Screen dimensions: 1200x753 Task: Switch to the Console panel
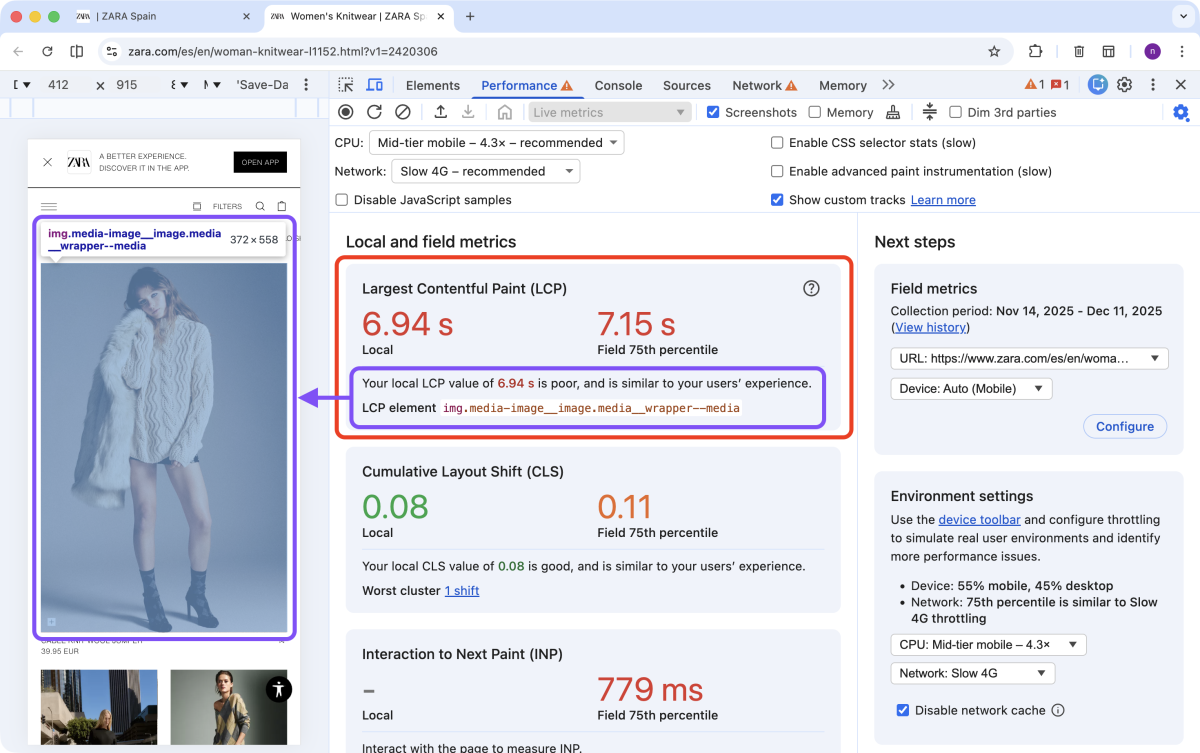[x=618, y=85]
